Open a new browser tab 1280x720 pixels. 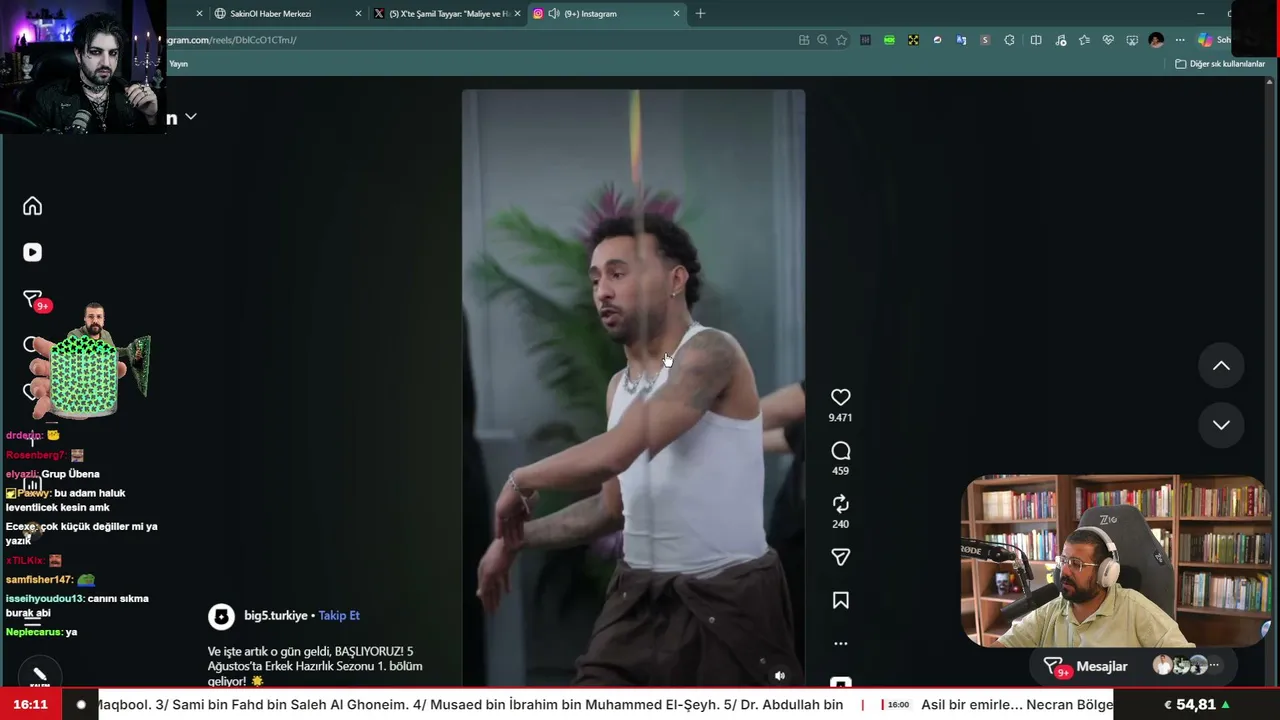point(700,14)
